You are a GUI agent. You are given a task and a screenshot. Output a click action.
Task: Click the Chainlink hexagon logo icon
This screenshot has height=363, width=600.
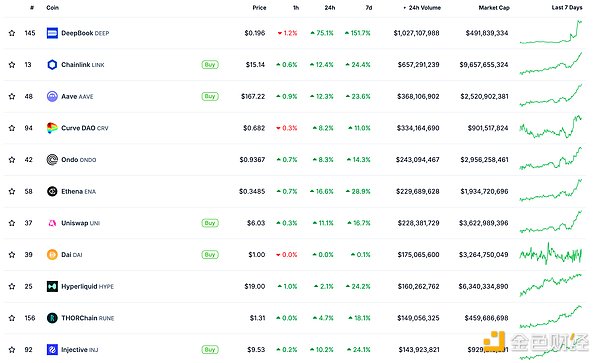click(52, 65)
